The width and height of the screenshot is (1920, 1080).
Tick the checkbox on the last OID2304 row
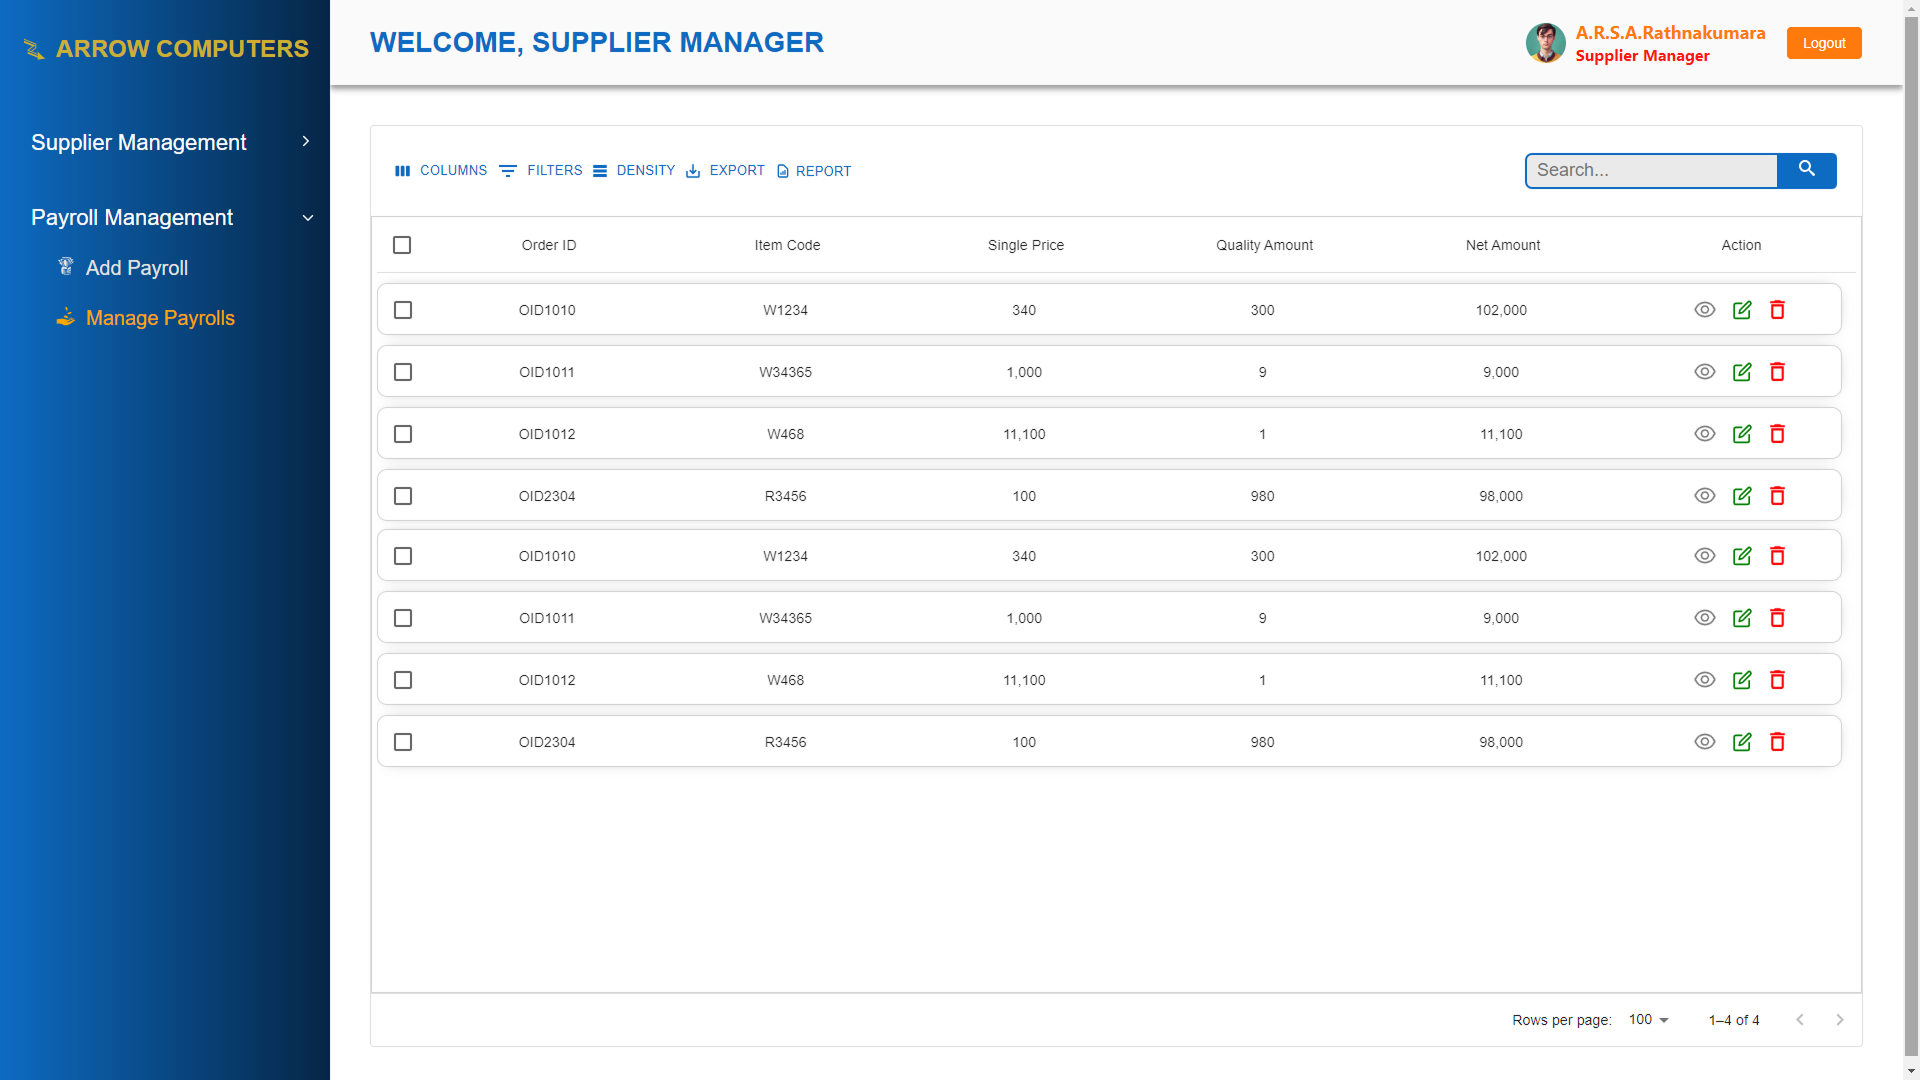403,742
